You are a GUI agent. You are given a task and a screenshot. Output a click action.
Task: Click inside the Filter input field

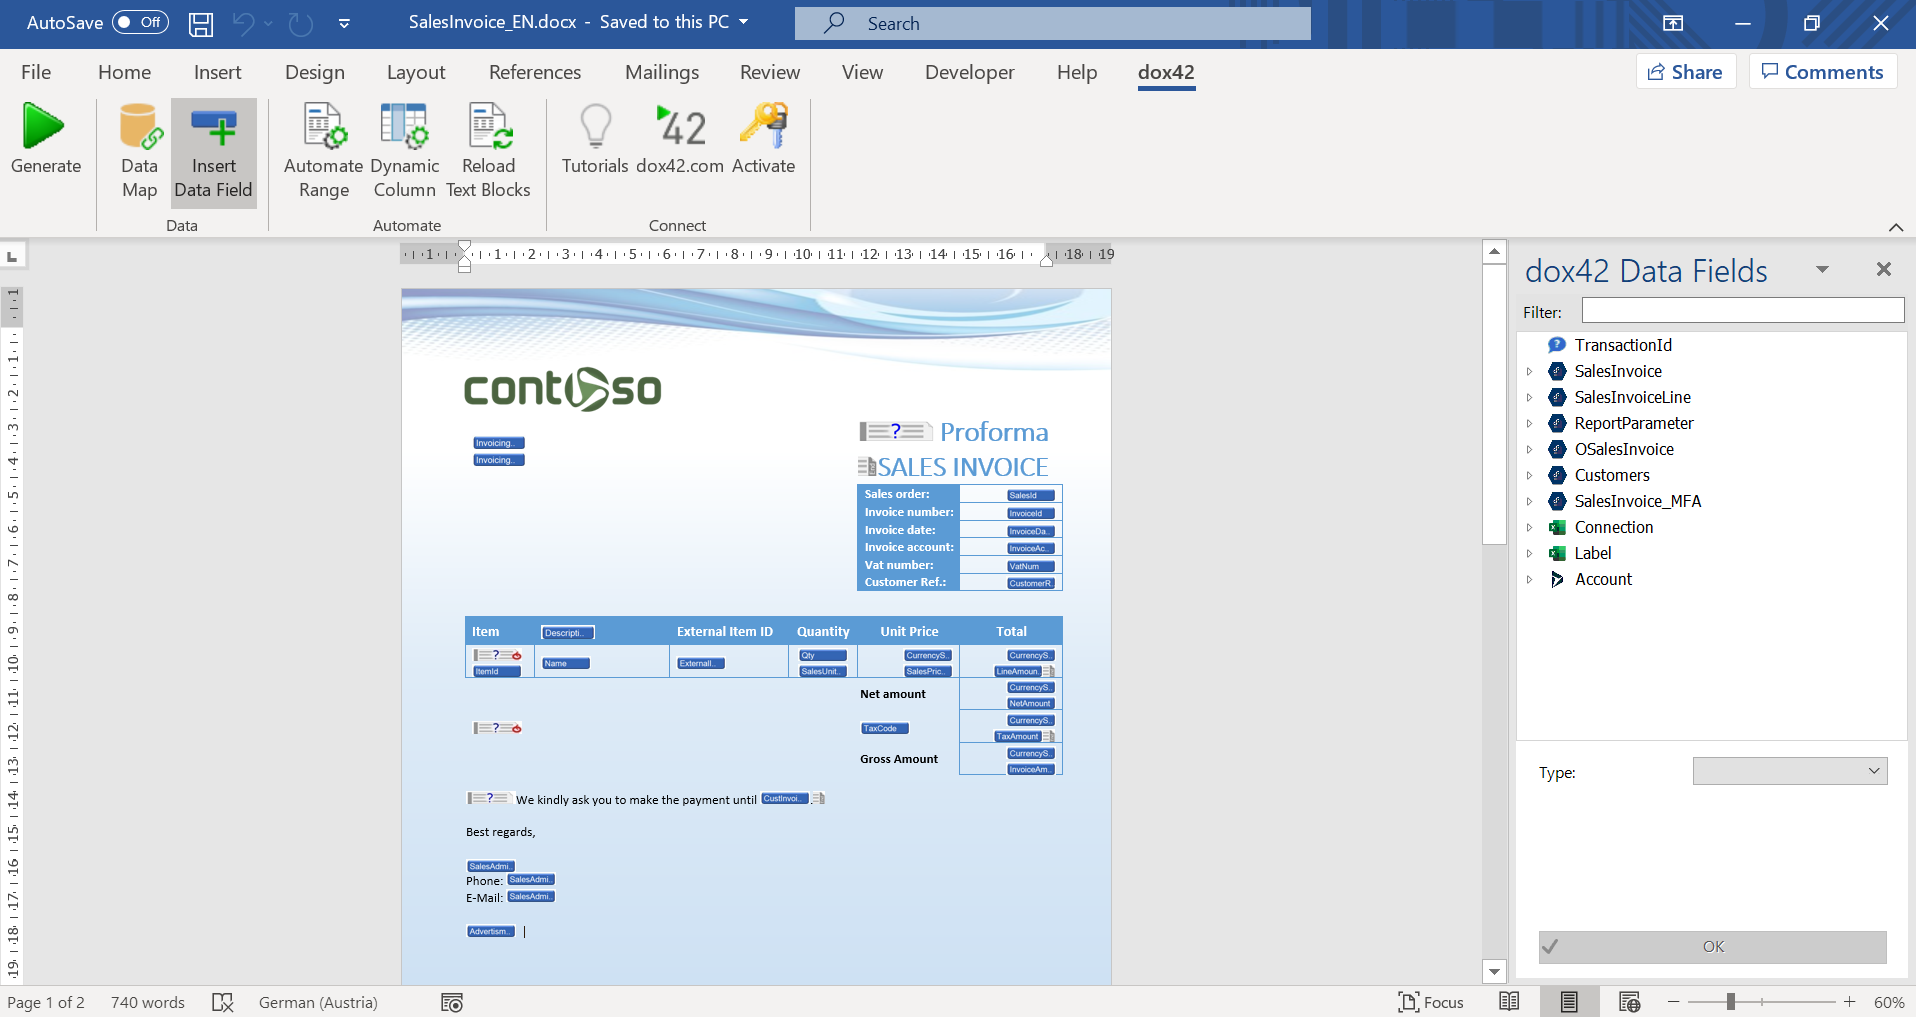click(1742, 310)
